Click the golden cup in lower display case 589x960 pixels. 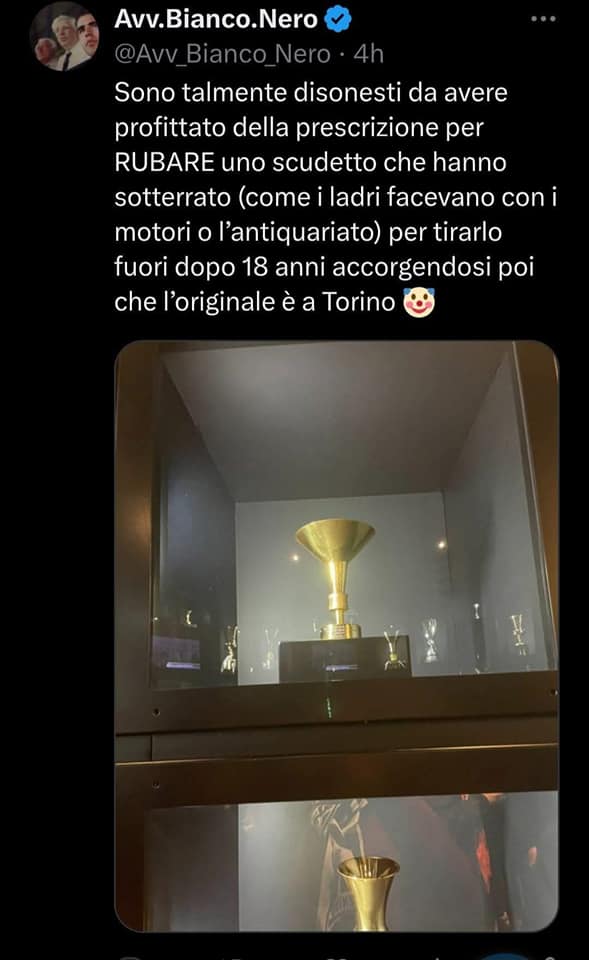(x=368, y=893)
